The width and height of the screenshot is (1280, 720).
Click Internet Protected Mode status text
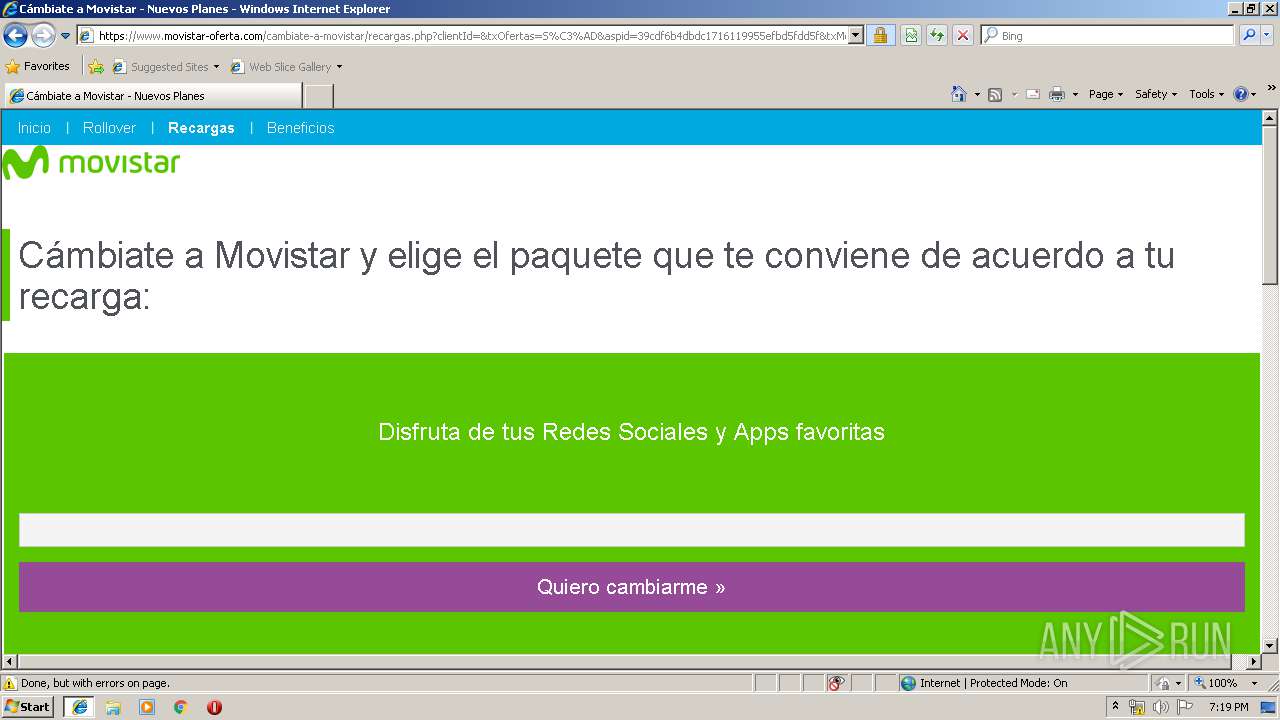pos(993,683)
